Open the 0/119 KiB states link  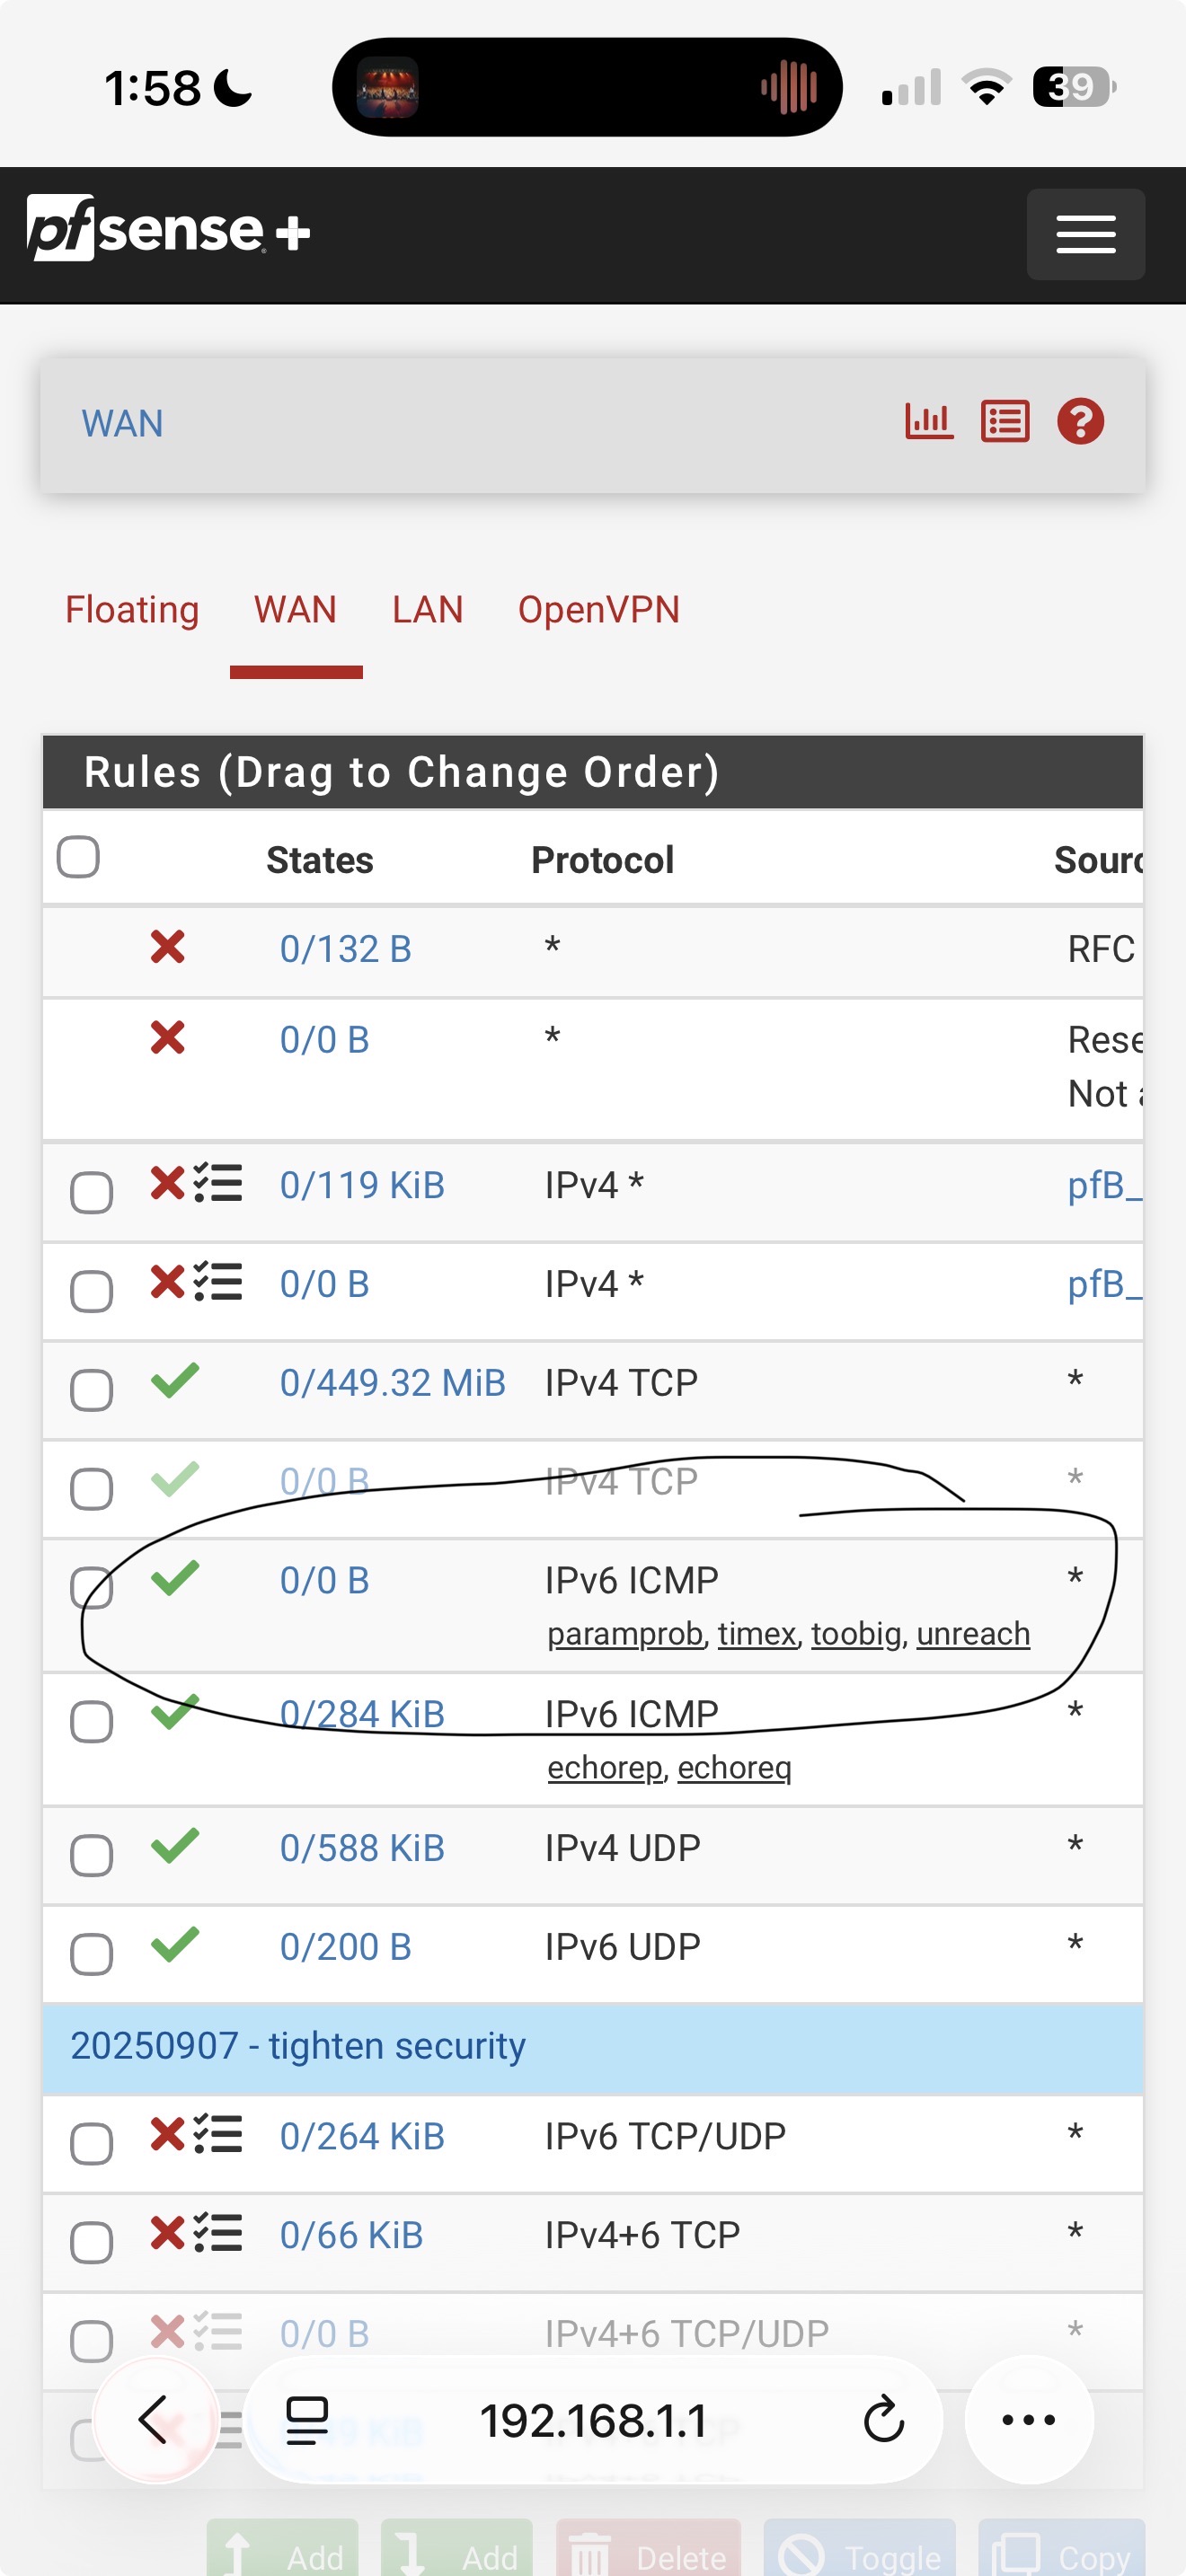[x=362, y=1185]
